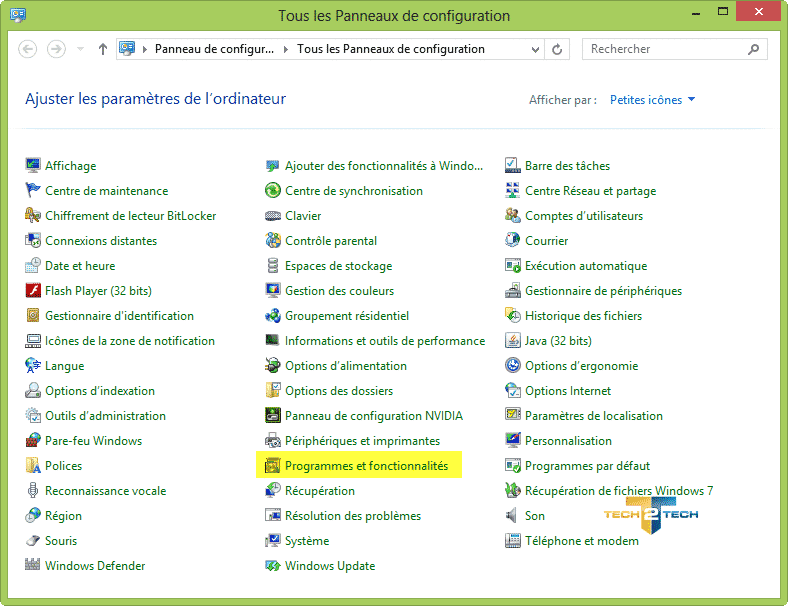Screen dimensions: 788x606
Task: Click the Courrier mail icon
Action: tap(513, 241)
